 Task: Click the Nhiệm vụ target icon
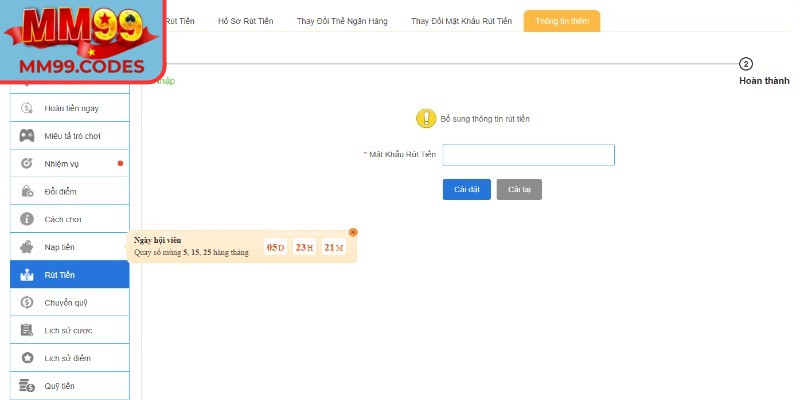[27, 163]
